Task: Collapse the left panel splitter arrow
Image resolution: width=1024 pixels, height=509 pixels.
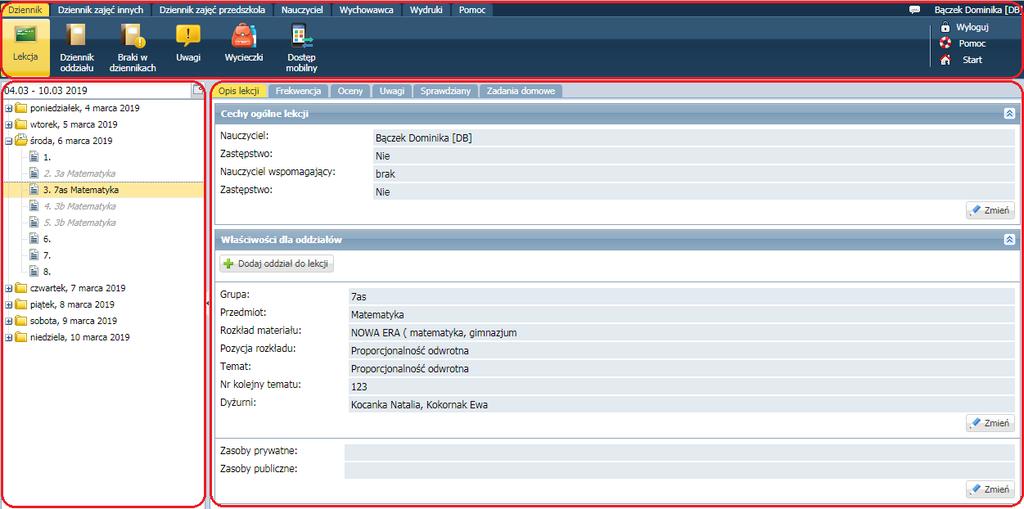Action: (x=208, y=303)
